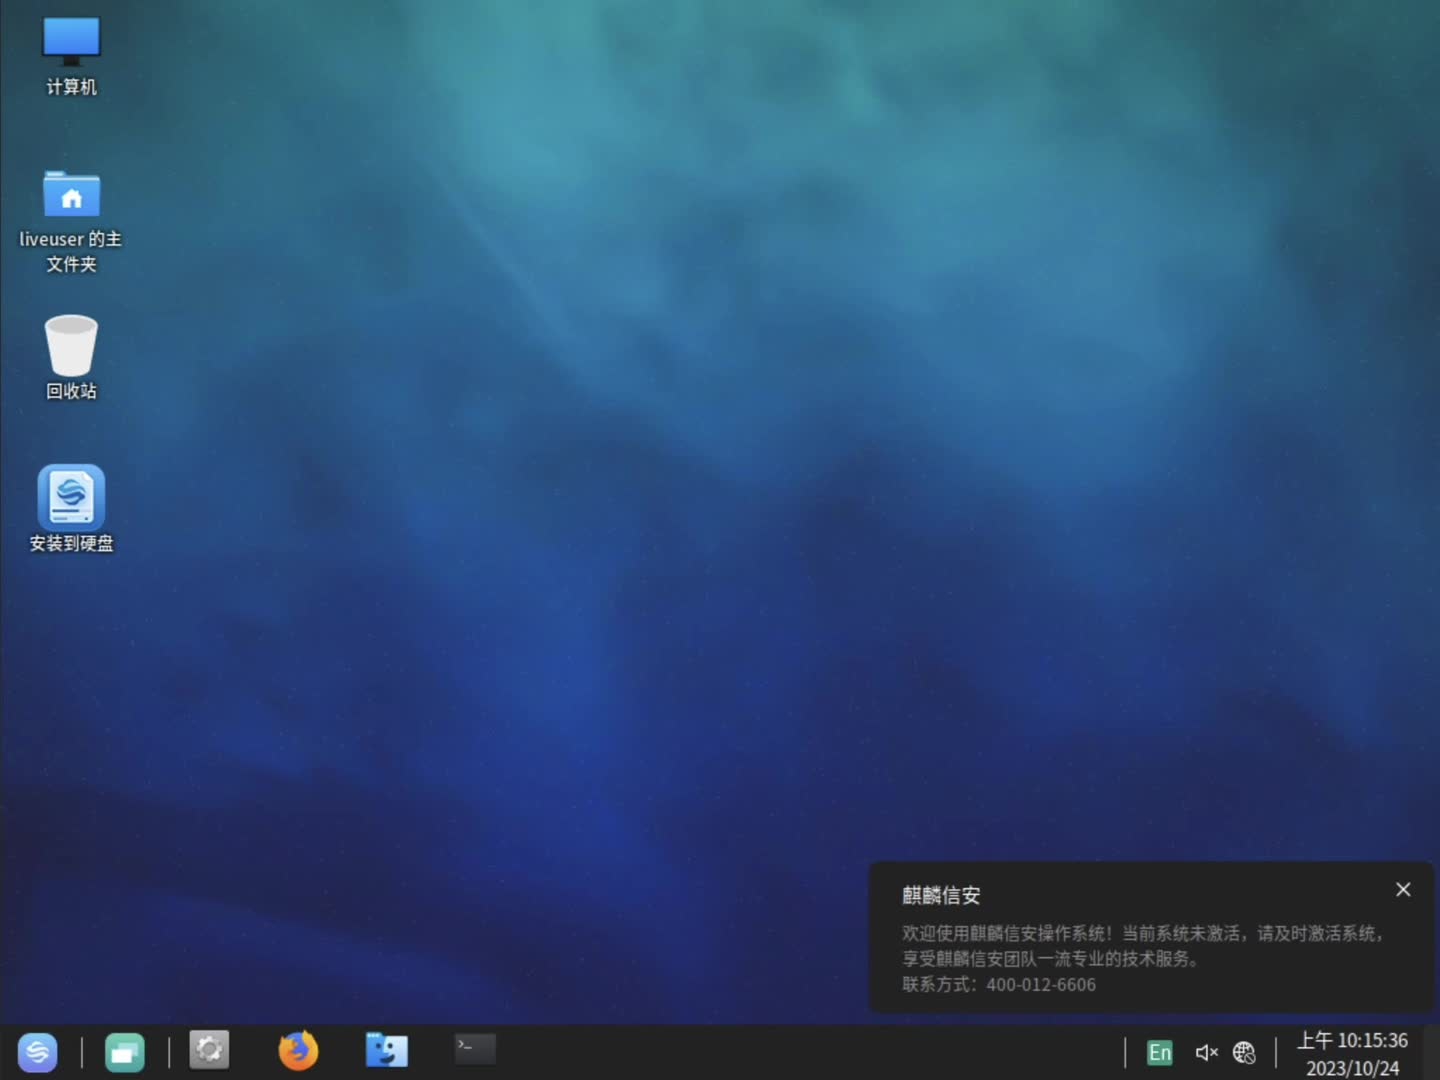Dismiss the 麒麟信安 notification with the X
Screen dimensions: 1440x1080
click(1403, 889)
